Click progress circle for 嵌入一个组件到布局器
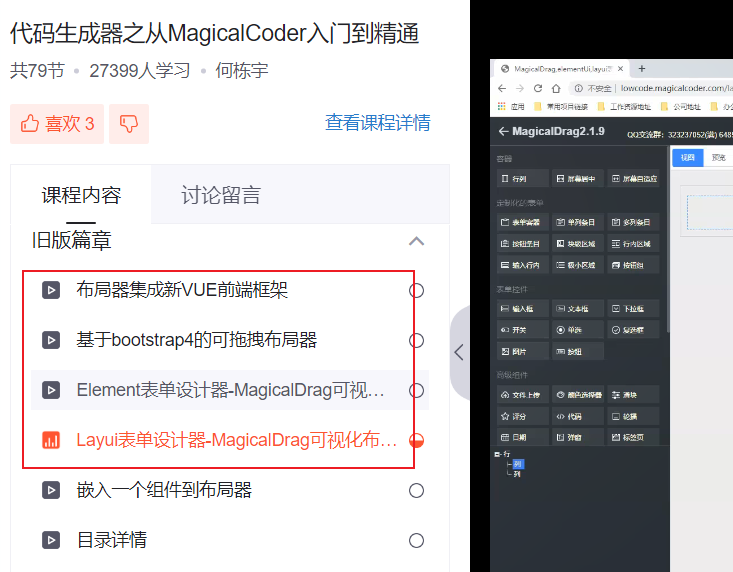Image resolution: width=733 pixels, height=572 pixels. click(x=416, y=491)
